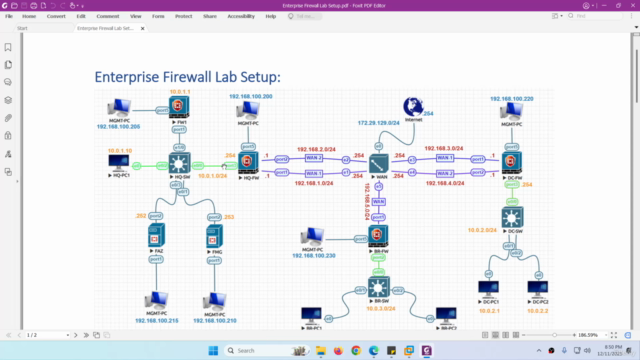Open the Digital Signatures panel

[x=8, y=154]
